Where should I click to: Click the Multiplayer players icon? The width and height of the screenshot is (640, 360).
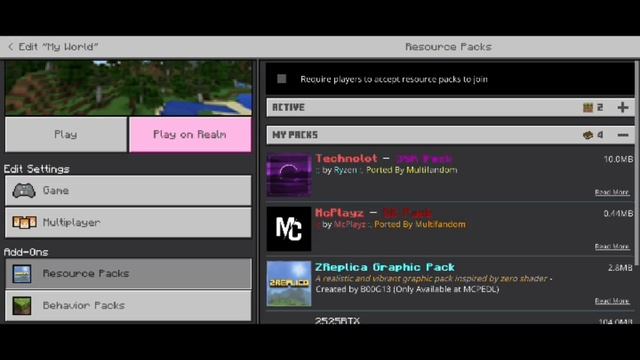(x=24, y=222)
